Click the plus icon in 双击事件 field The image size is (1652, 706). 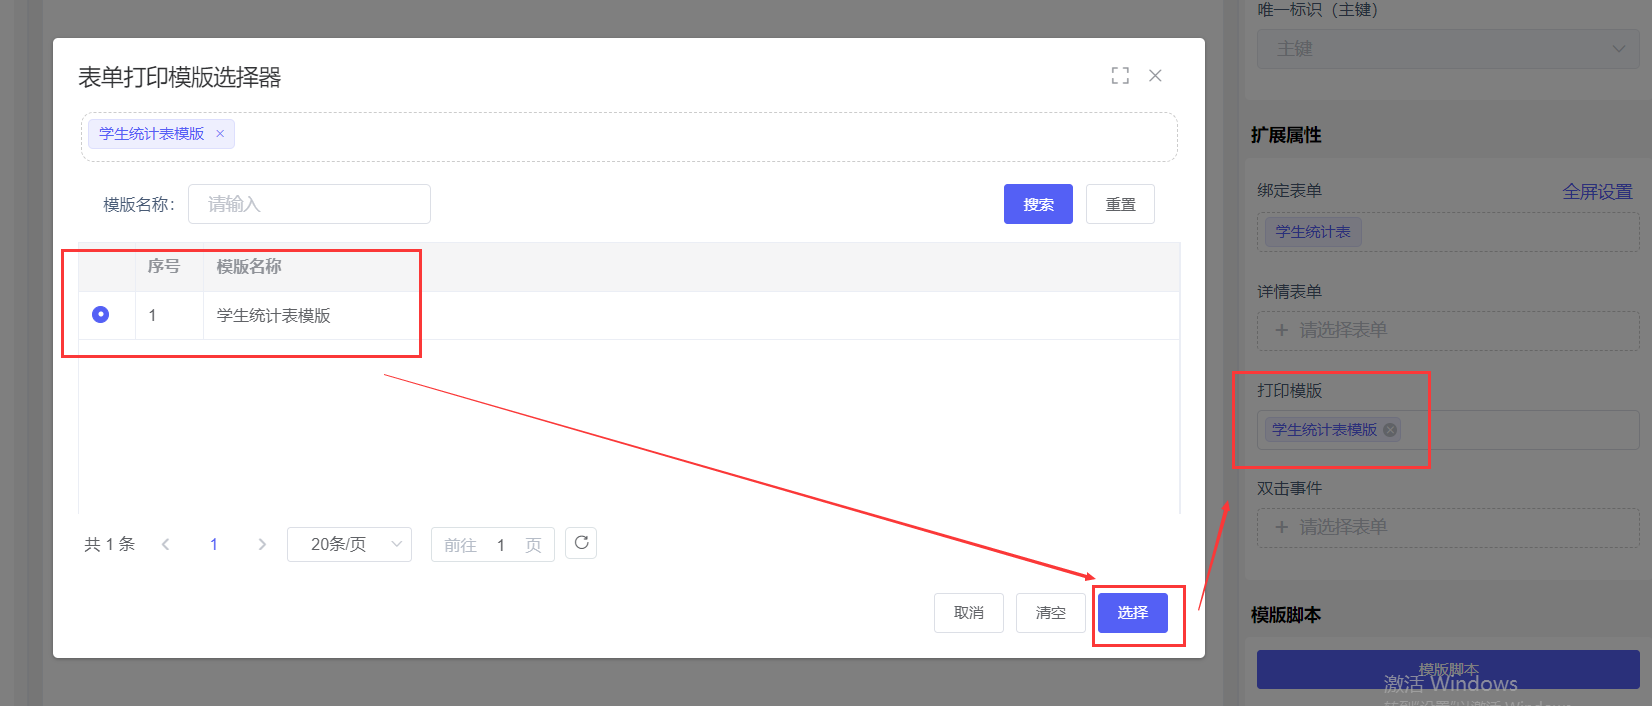1282,527
